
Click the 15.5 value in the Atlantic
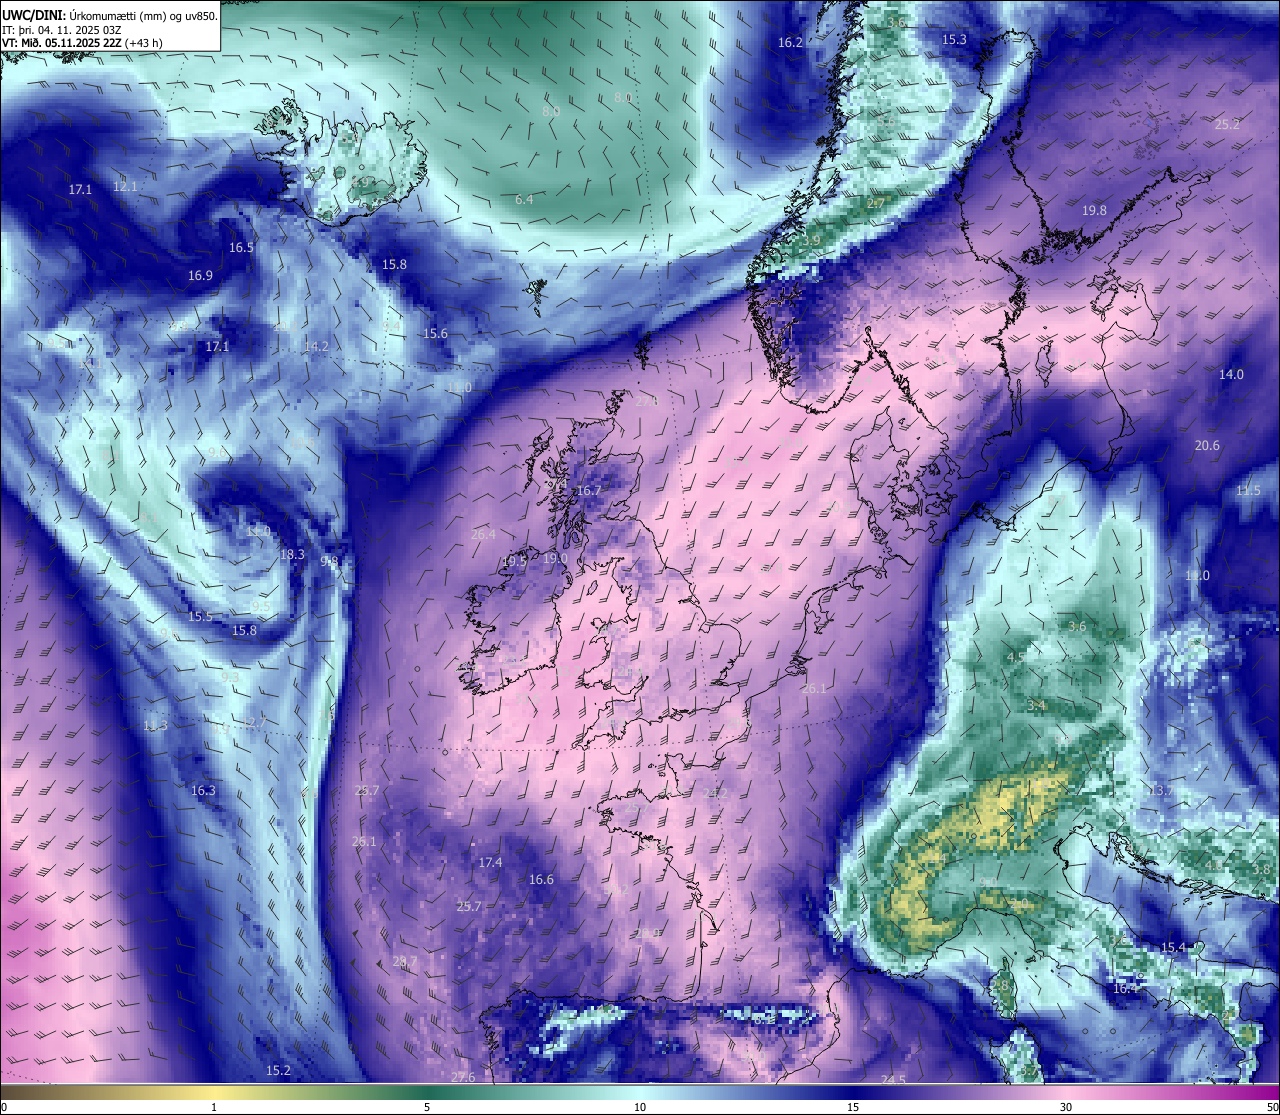click(x=200, y=616)
